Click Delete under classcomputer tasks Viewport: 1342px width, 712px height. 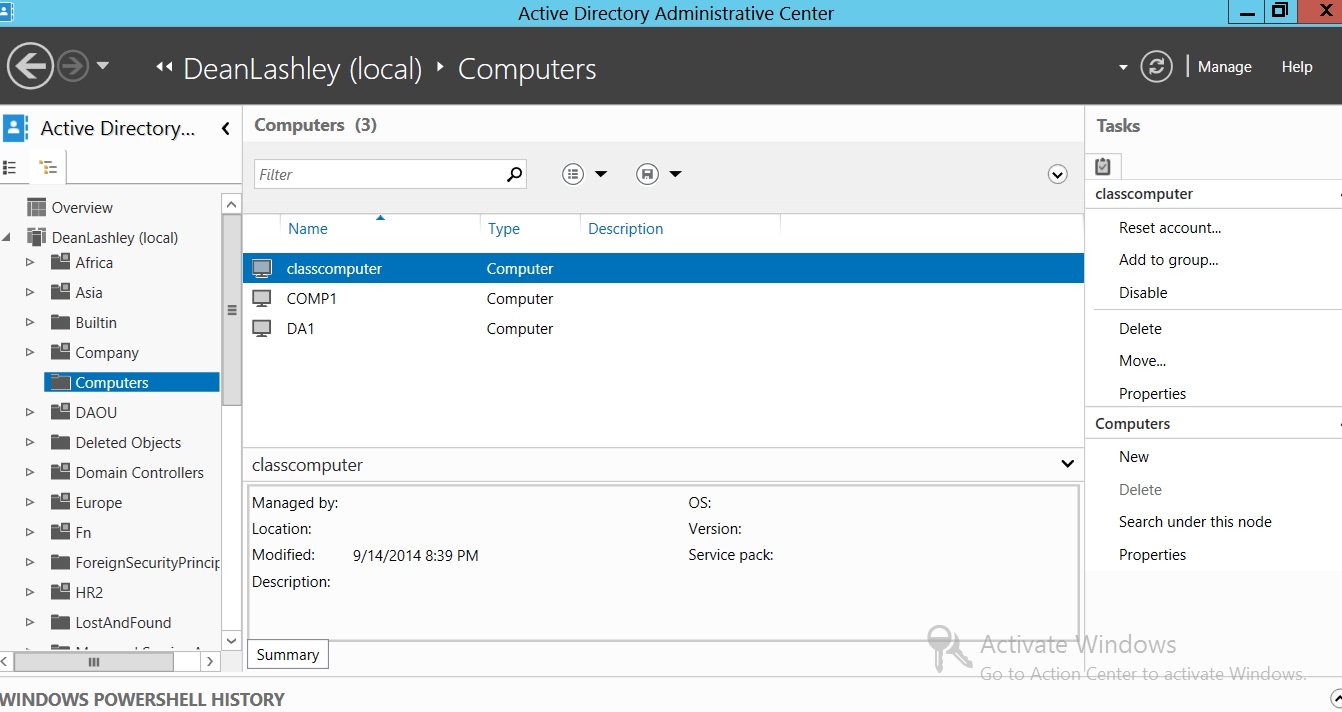(x=1140, y=328)
